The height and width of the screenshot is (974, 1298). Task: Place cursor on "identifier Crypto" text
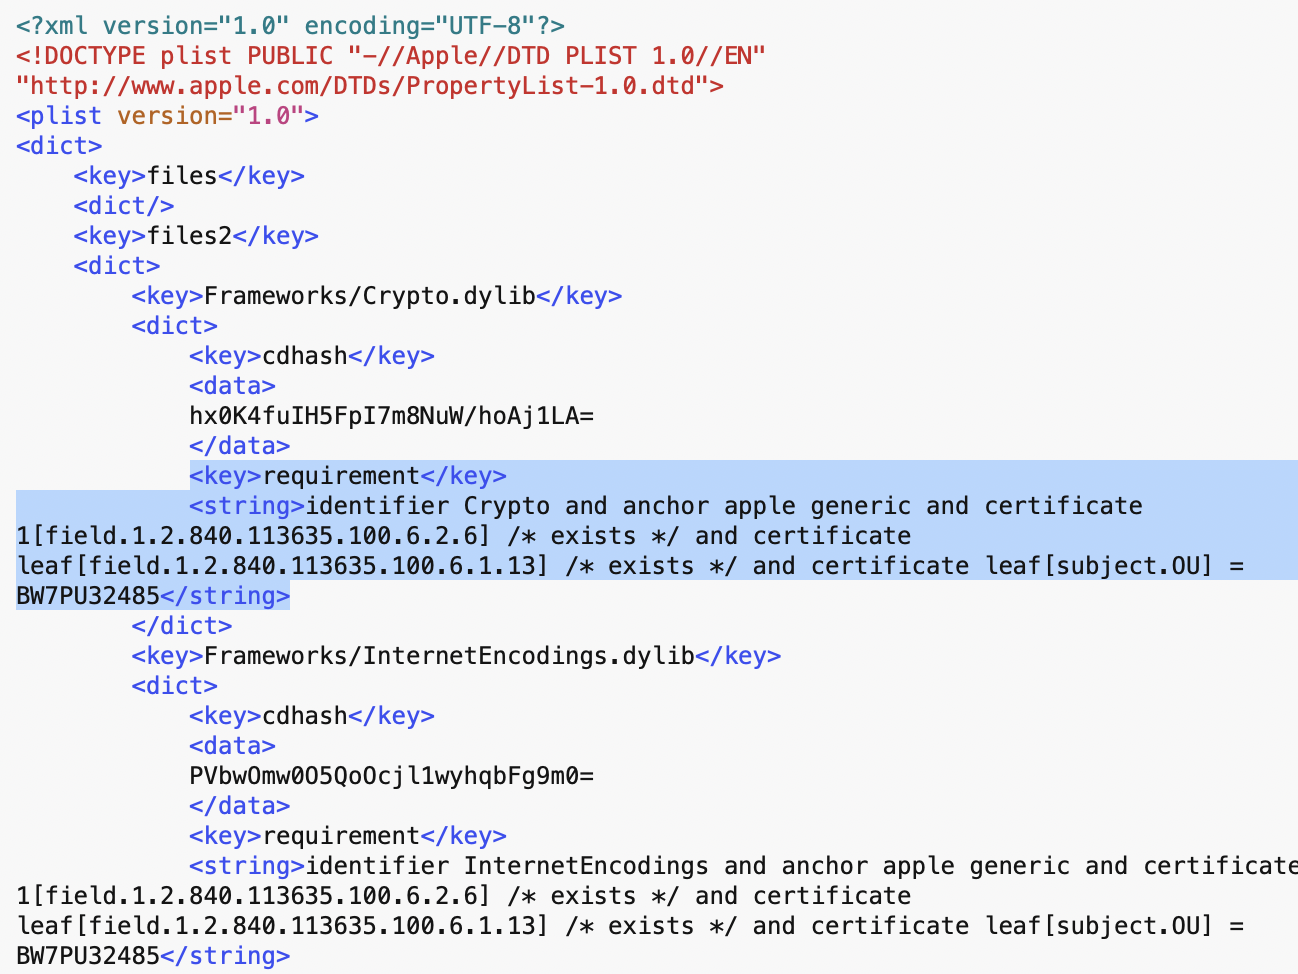(x=428, y=505)
